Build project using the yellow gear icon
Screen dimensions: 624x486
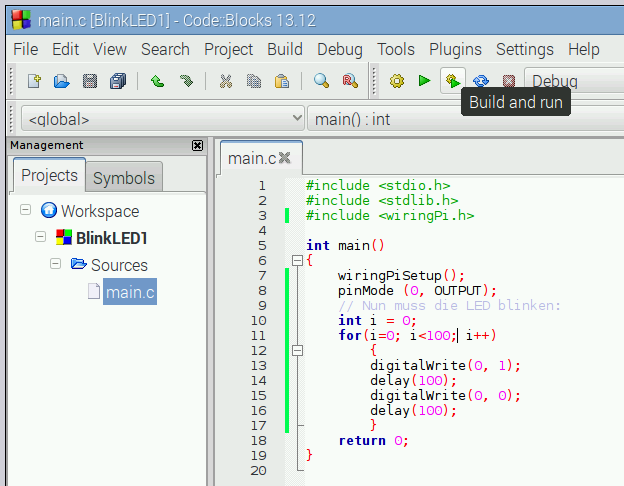pyautogui.click(x=397, y=81)
